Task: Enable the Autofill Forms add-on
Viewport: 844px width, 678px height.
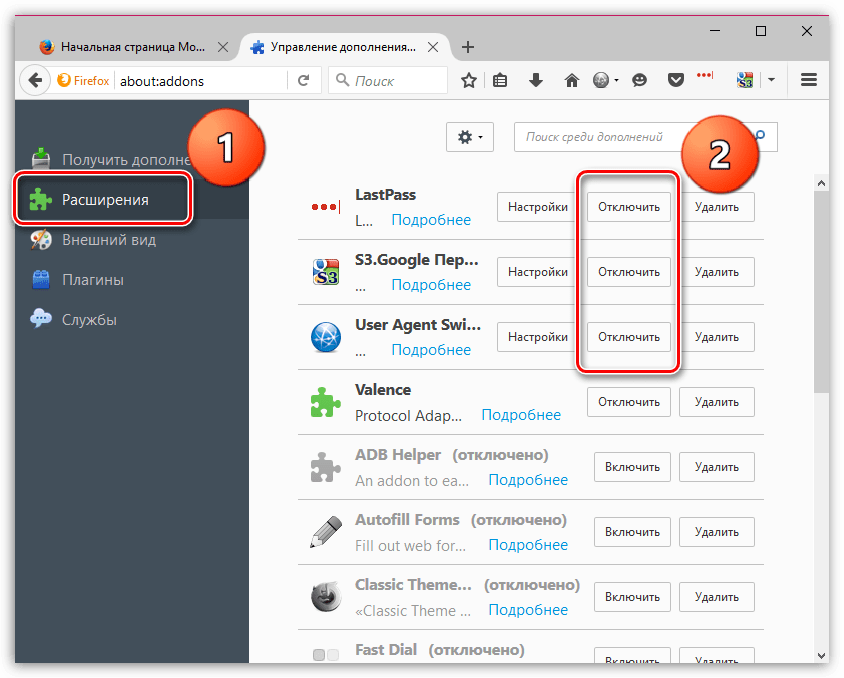Action: [632, 532]
